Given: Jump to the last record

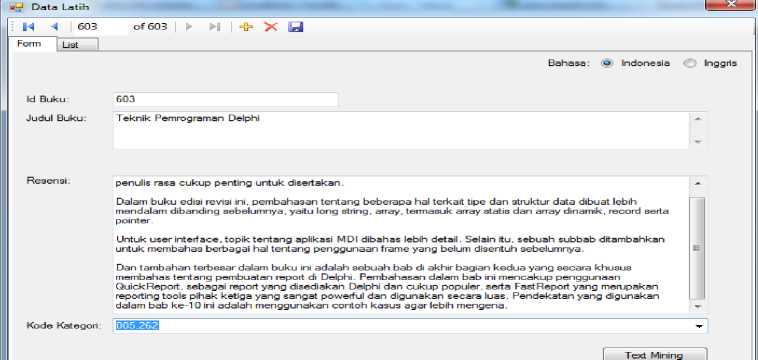Looking at the screenshot, I should click(215, 27).
